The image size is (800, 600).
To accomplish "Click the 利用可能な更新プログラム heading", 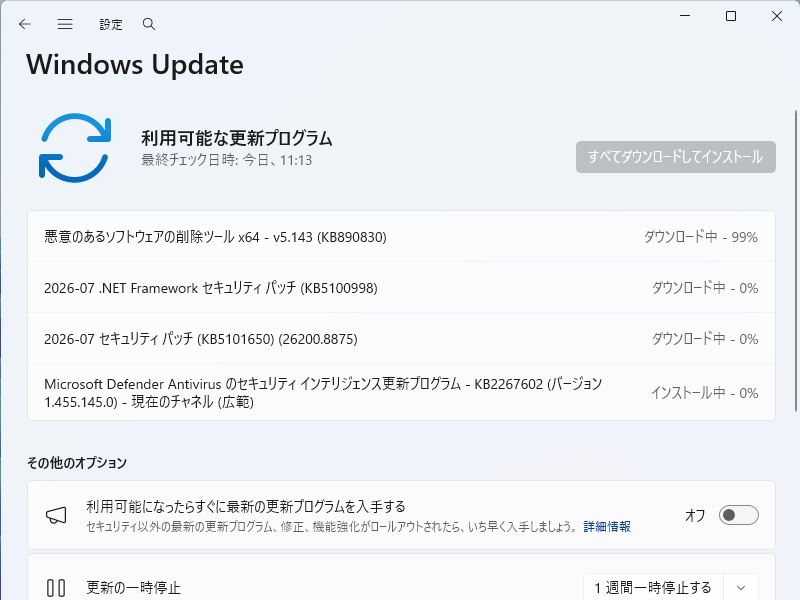I will (237, 138).
